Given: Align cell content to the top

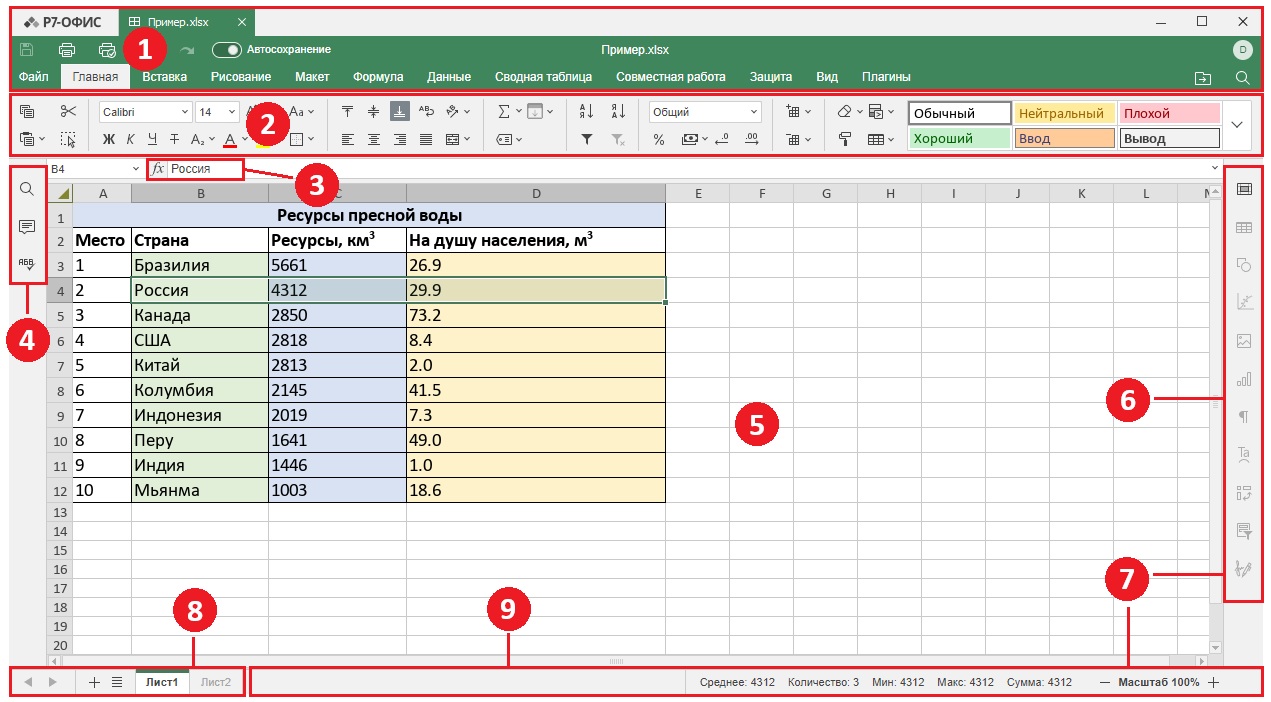Looking at the screenshot, I should coord(348,112).
